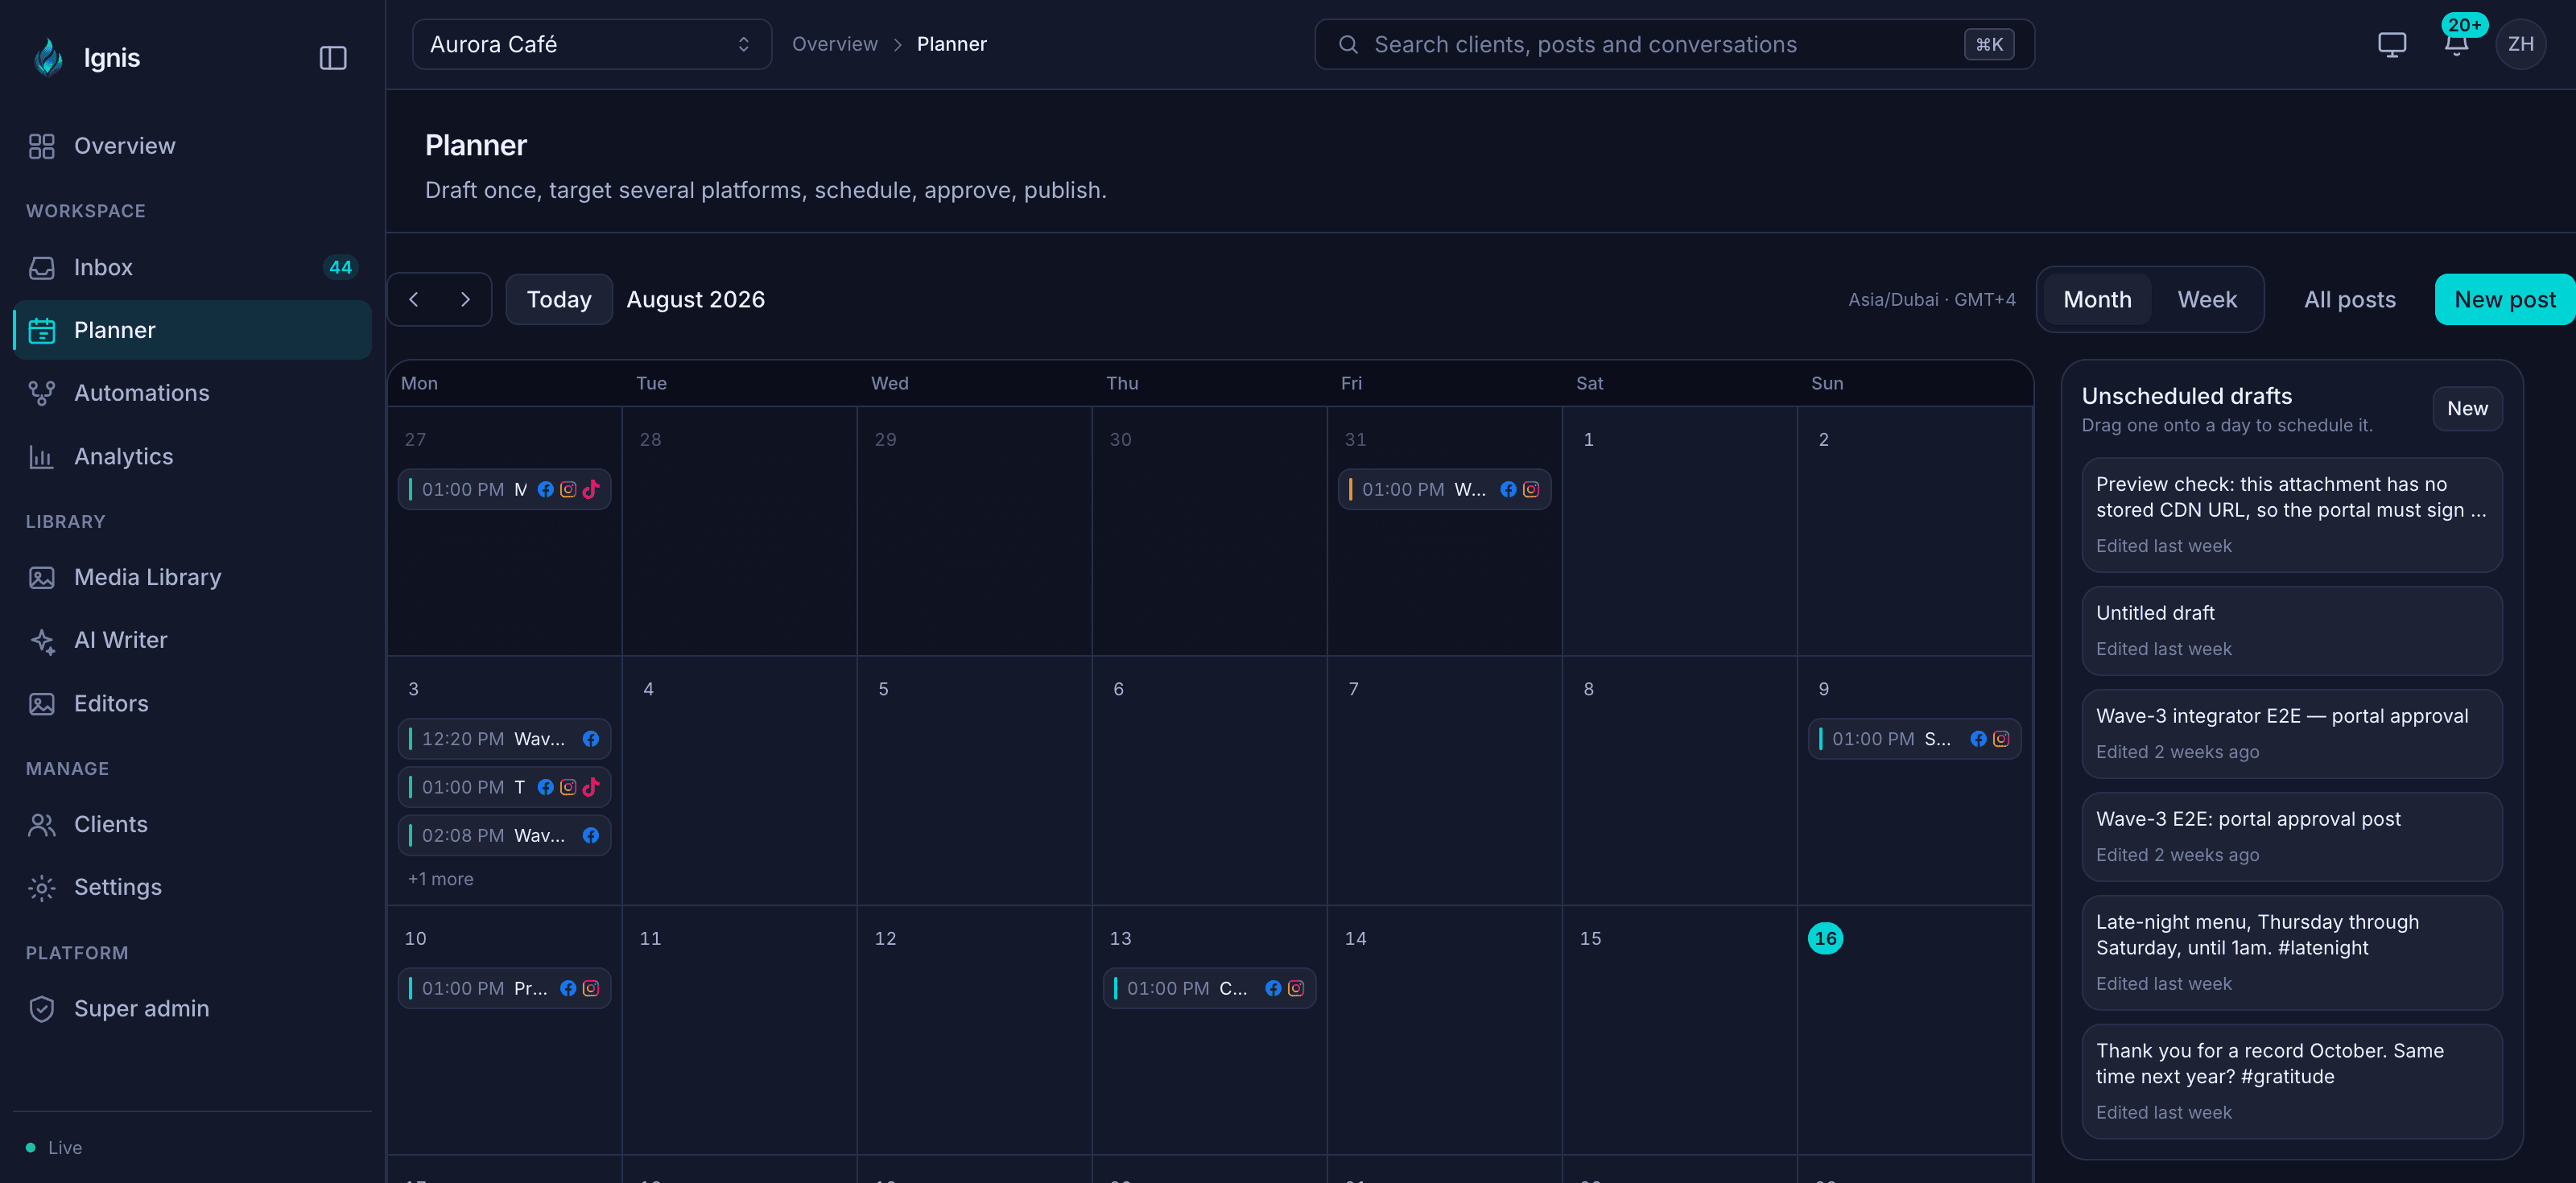The width and height of the screenshot is (2576, 1183).
Task: Open Editors image icon
Action: click(x=41, y=704)
